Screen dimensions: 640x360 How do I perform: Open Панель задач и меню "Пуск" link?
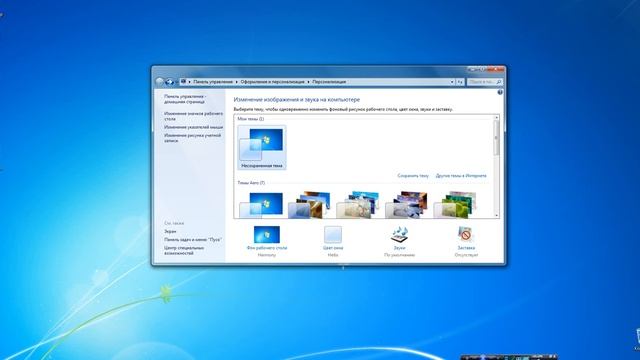[193, 240]
